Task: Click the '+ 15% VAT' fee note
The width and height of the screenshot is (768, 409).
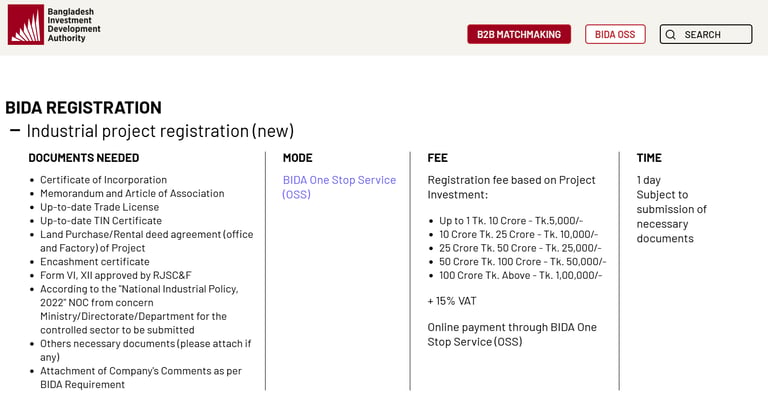Action: (452, 300)
